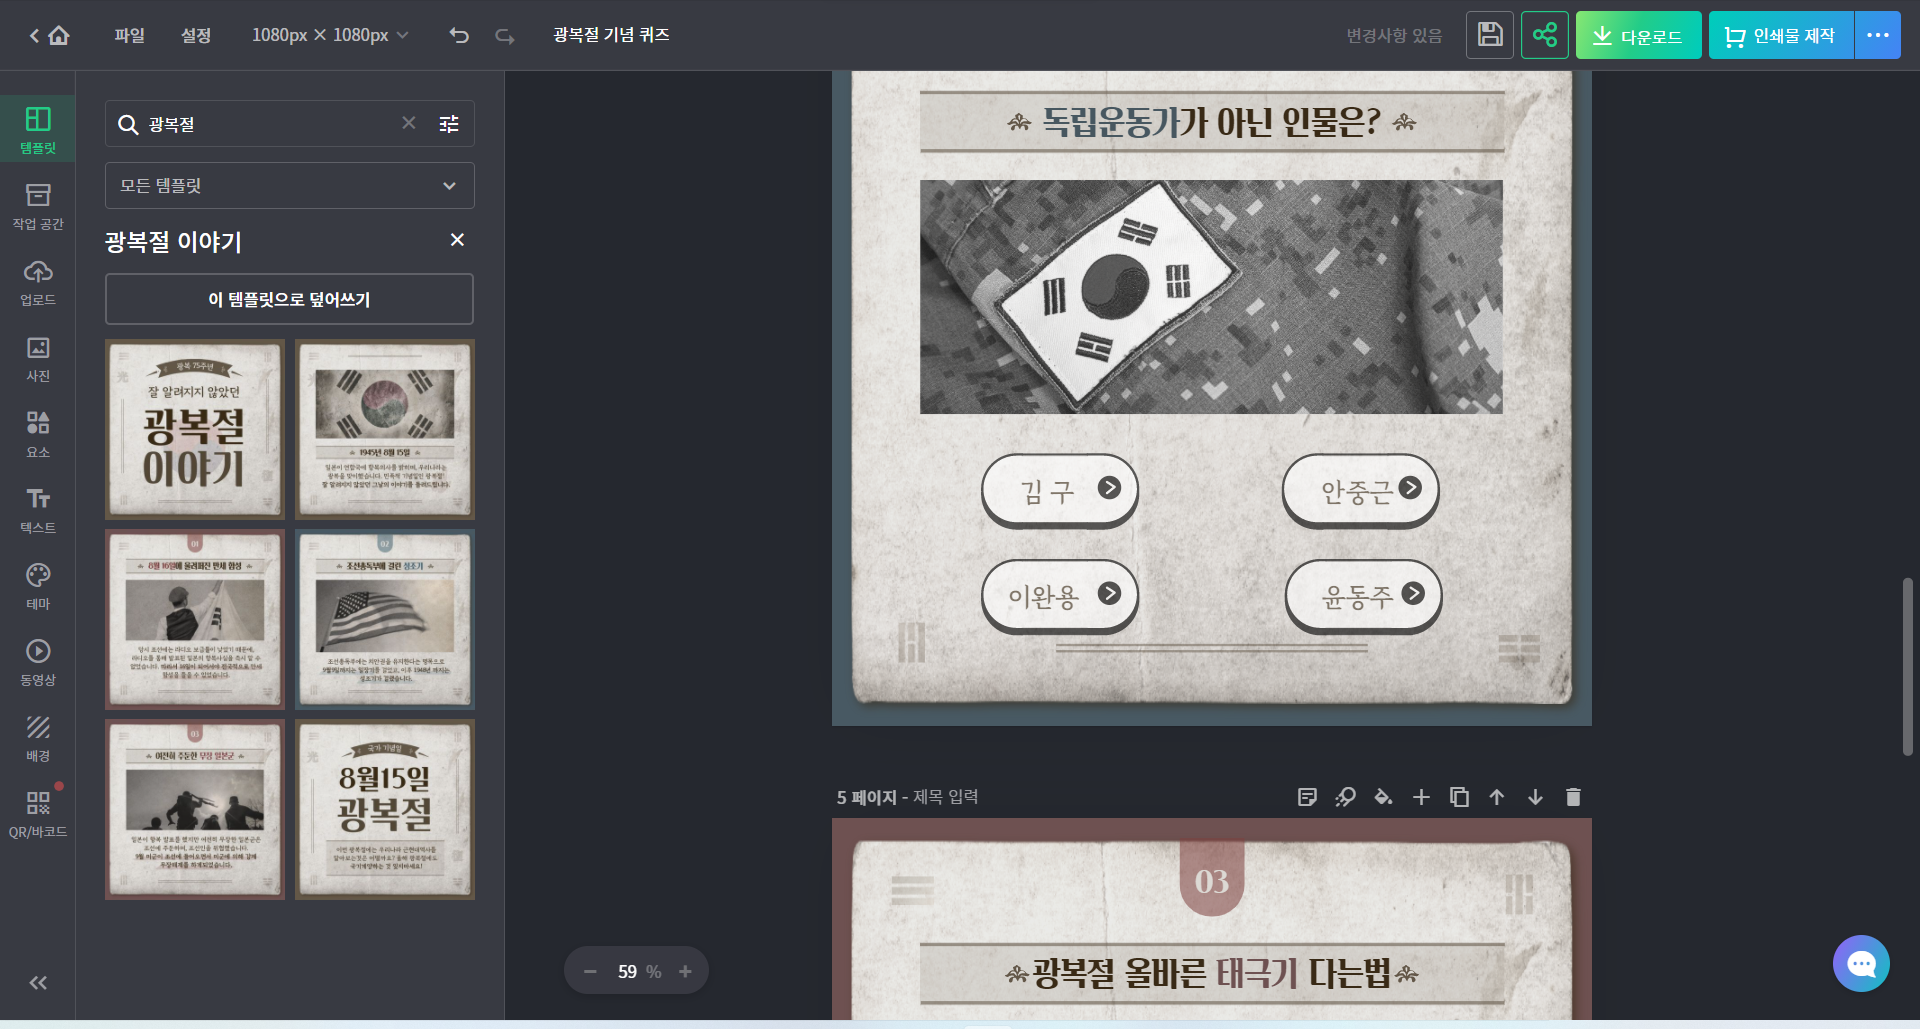Viewport: 1920px width, 1029px height.
Task: Expand the 모든 템플릿 dropdown
Action: [290, 185]
